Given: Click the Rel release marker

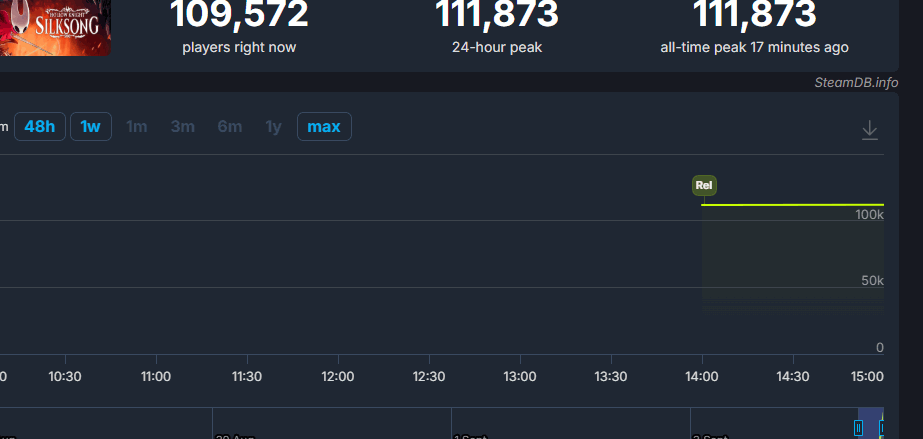Looking at the screenshot, I should (704, 185).
